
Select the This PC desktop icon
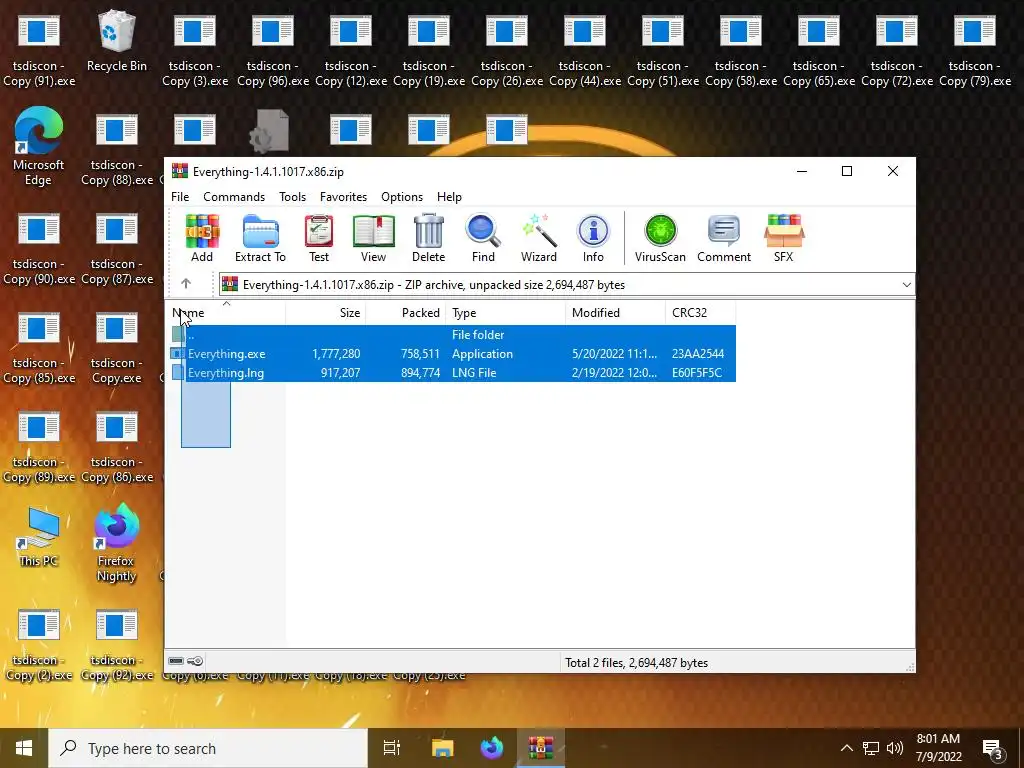(x=39, y=536)
